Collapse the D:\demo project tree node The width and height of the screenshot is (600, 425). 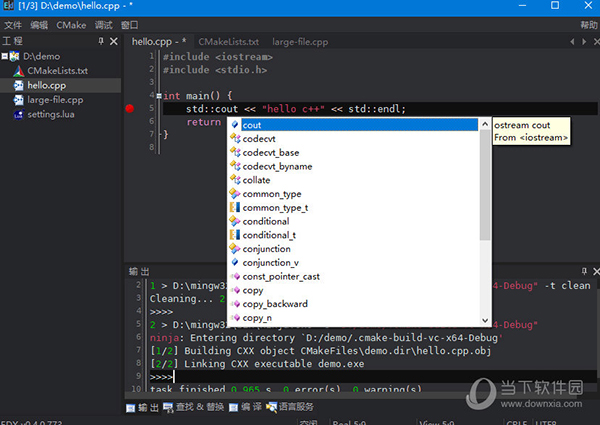(x=5, y=57)
